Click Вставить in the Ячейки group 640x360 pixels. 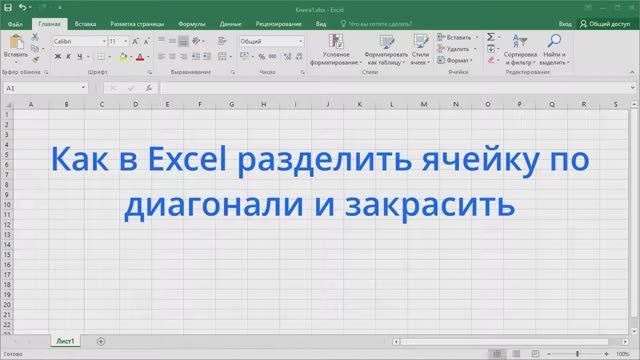[x=457, y=37]
